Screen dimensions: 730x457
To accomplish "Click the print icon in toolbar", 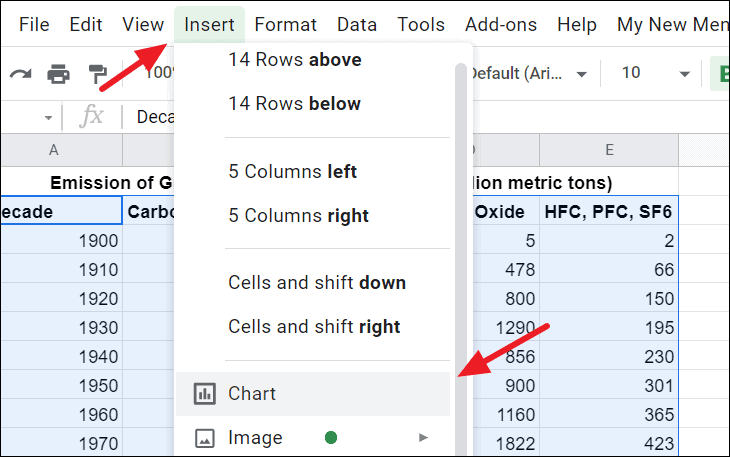I will pyautogui.click(x=59, y=73).
